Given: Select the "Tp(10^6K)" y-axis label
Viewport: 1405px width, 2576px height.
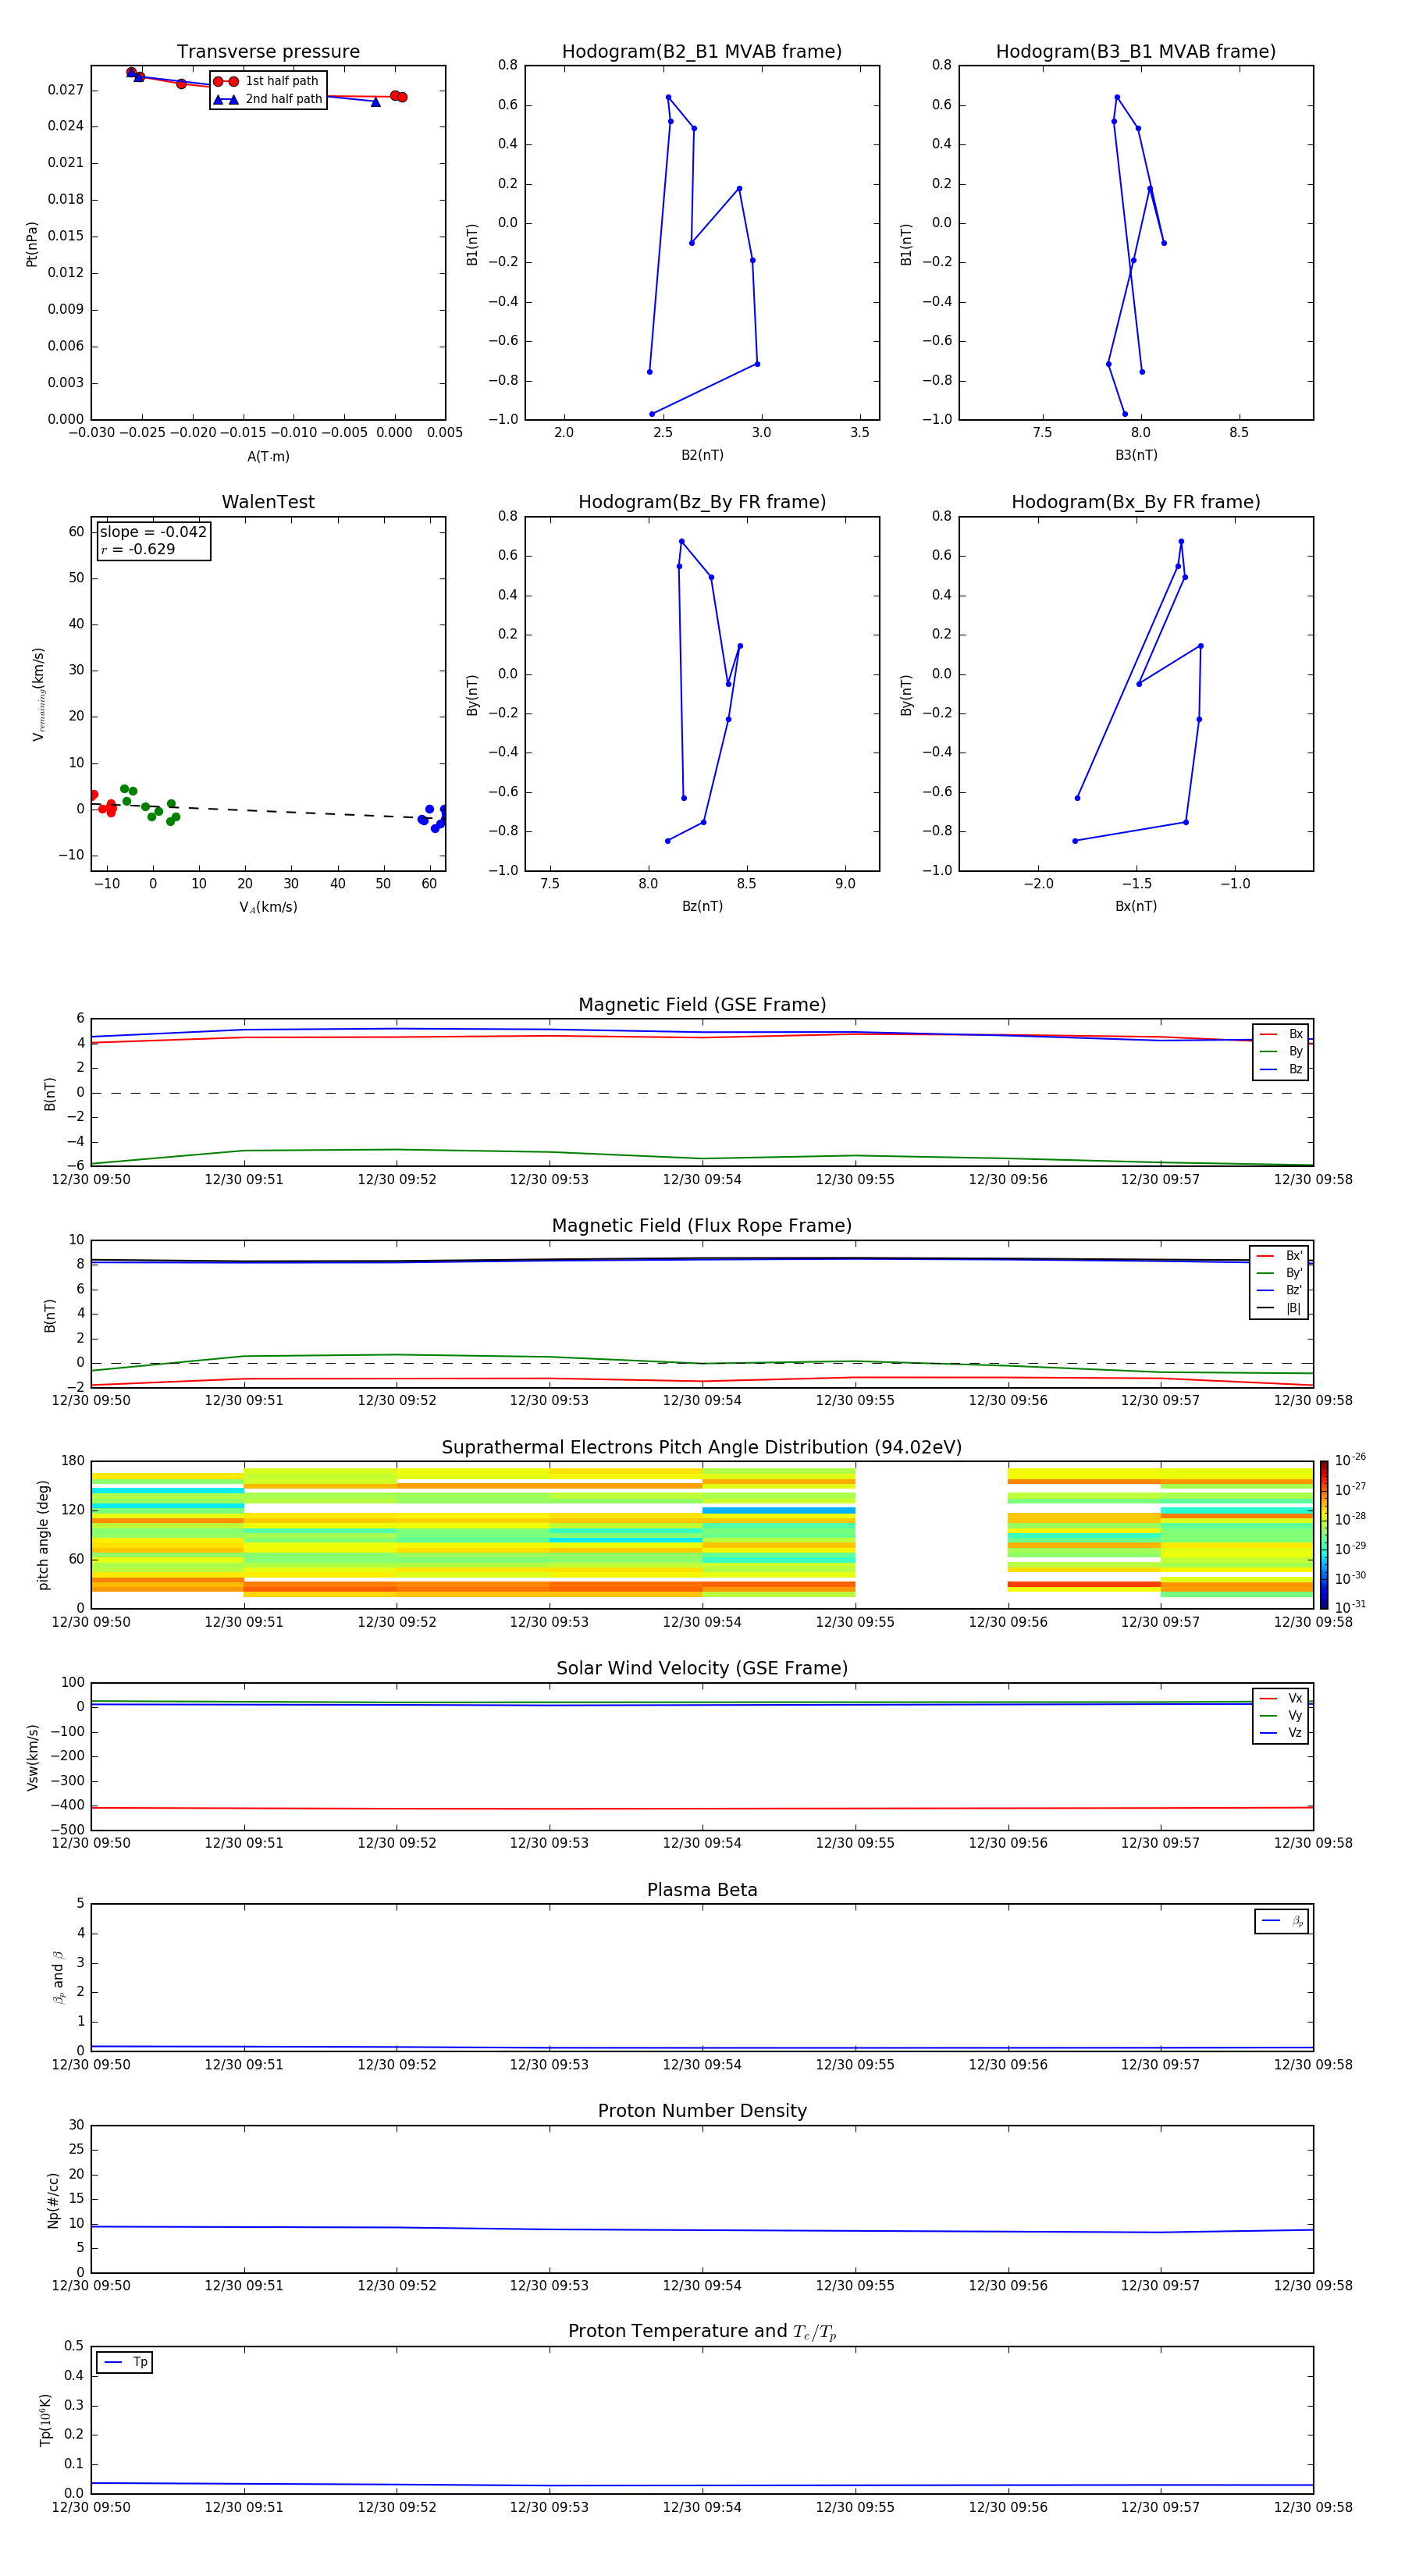Looking at the screenshot, I should [45, 2420].
